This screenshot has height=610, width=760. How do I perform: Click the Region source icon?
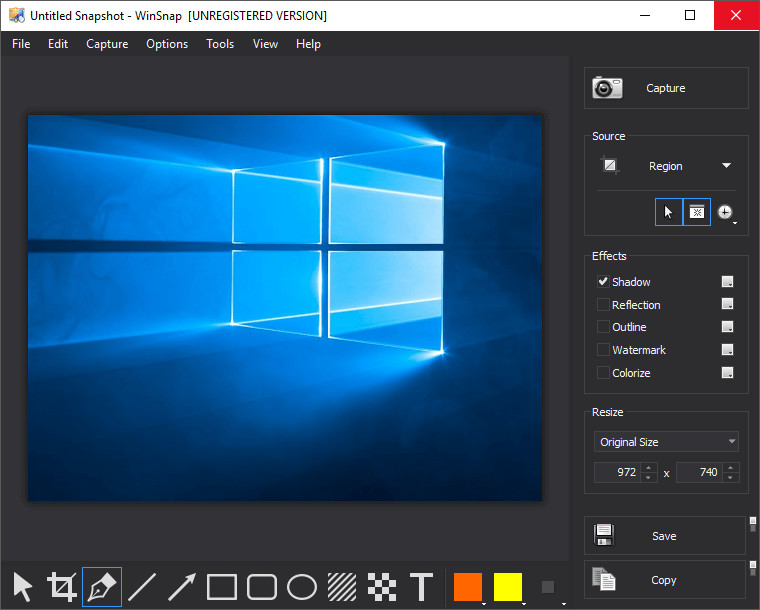pyautogui.click(x=610, y=166)
